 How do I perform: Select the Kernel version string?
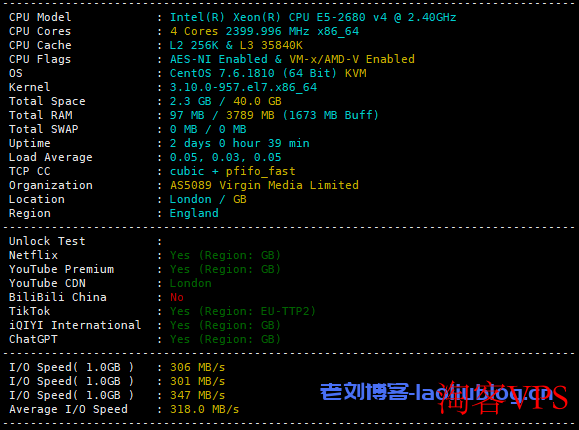pos(243,87)
